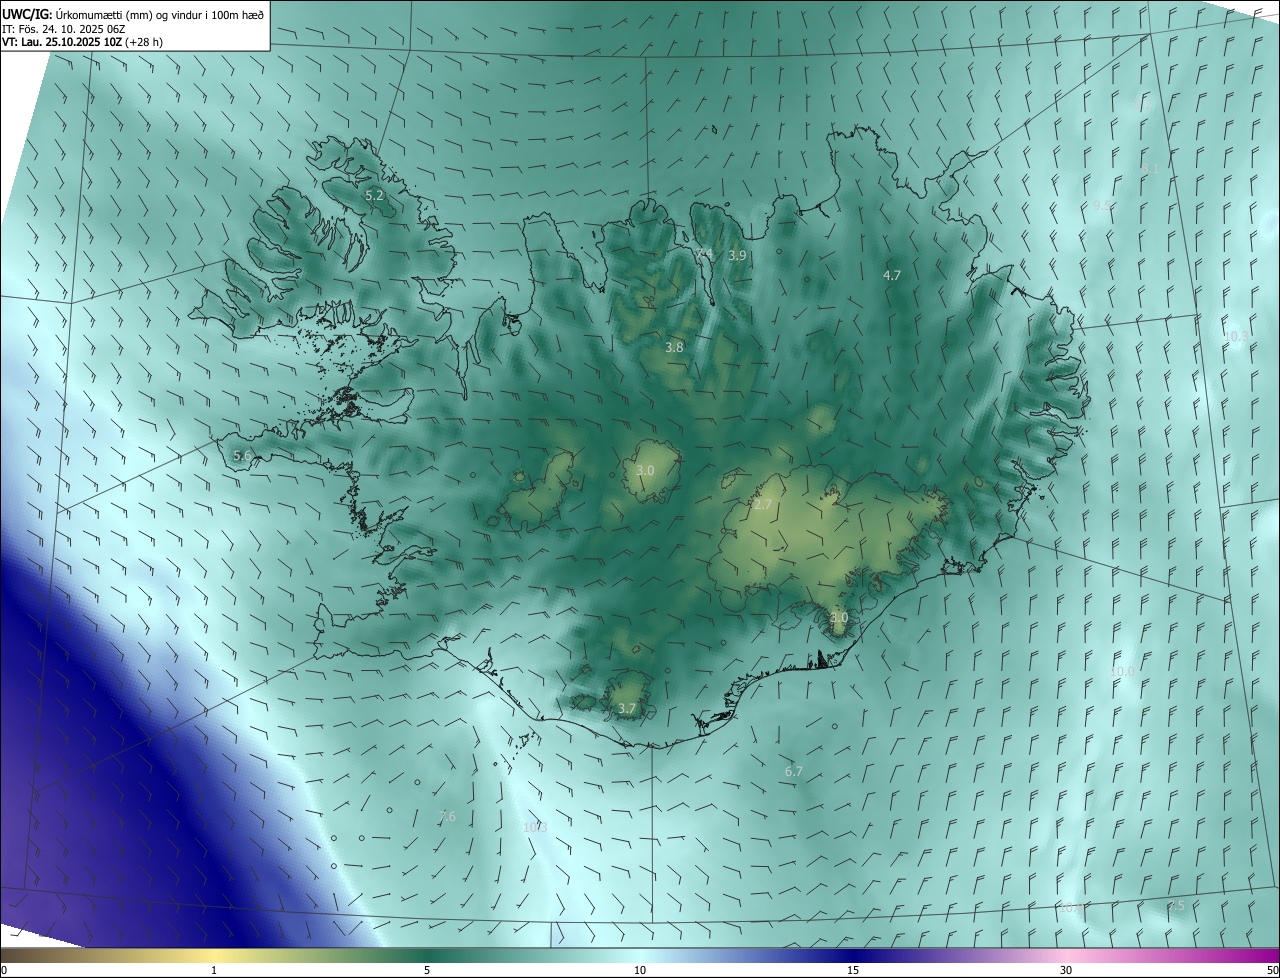Click the 4.7 value on the map
Image resolution: width=1280 pixels, height=978 pixels.
point(892,275)
